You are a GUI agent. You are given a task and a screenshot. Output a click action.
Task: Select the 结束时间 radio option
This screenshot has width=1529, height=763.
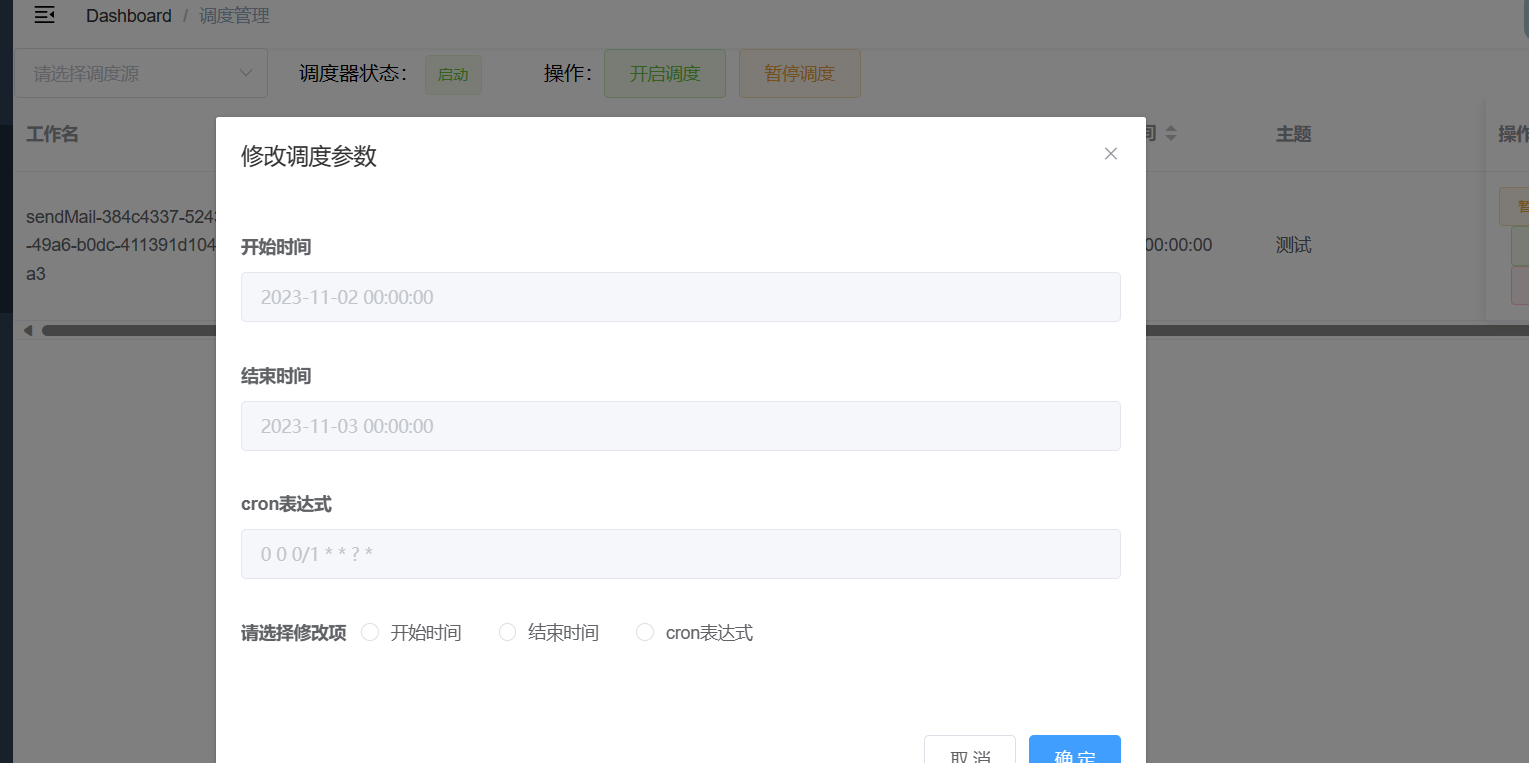(507, 631)
